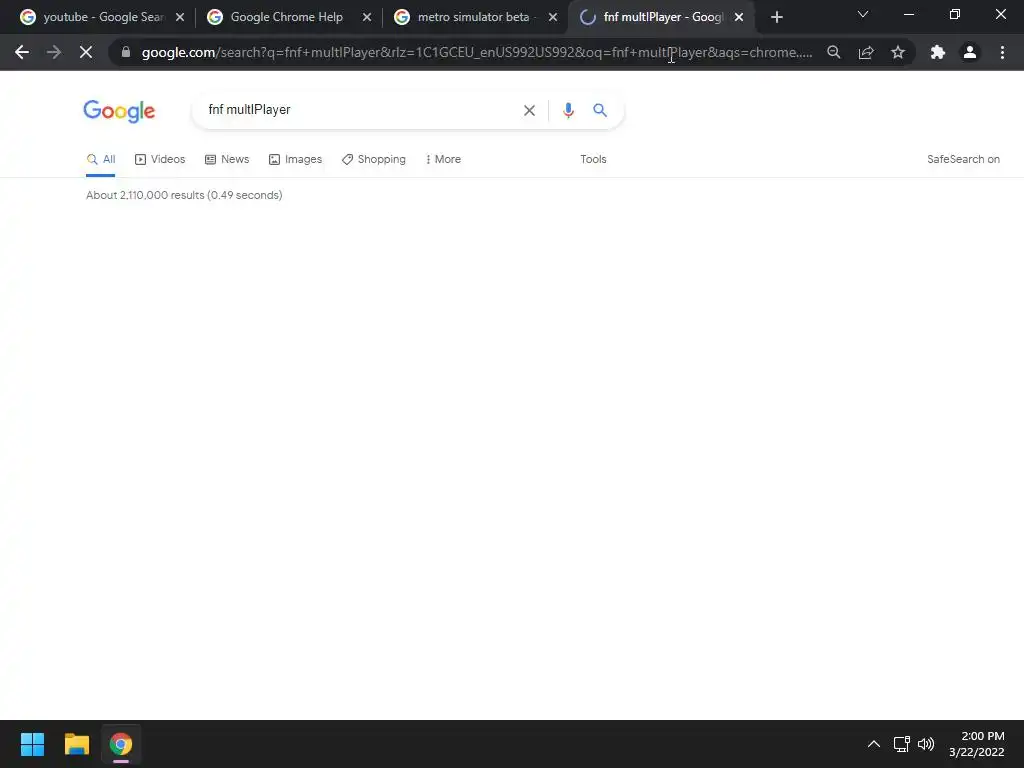Close the youtube - Google Search tab
The width and height of the screenshot is (1024, 768).
click(x=180, y=17)
